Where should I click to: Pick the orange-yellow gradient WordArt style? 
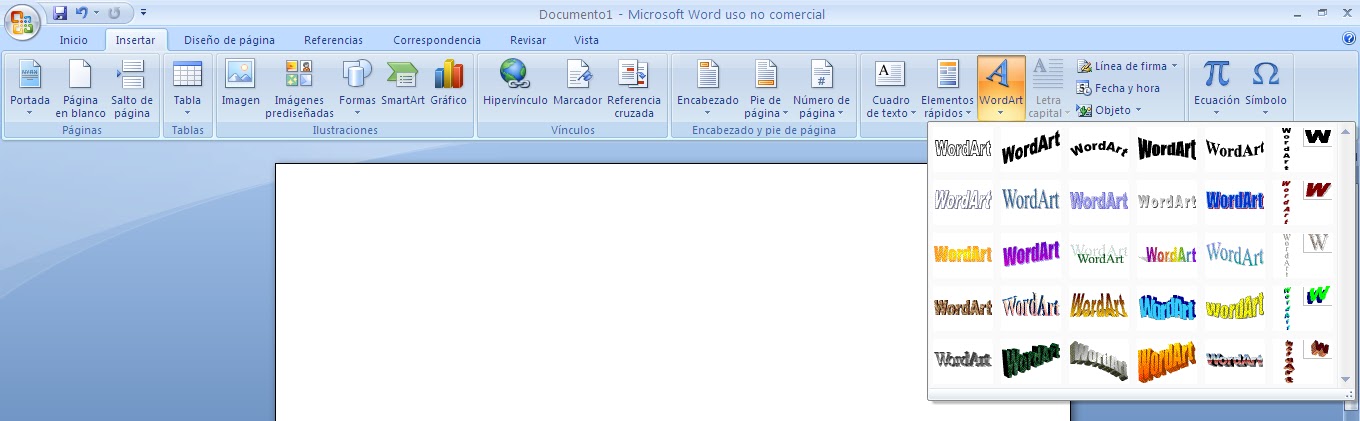pos(963,254)
